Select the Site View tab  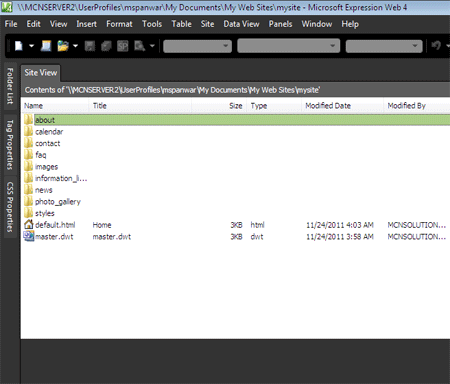pos(41,73)
